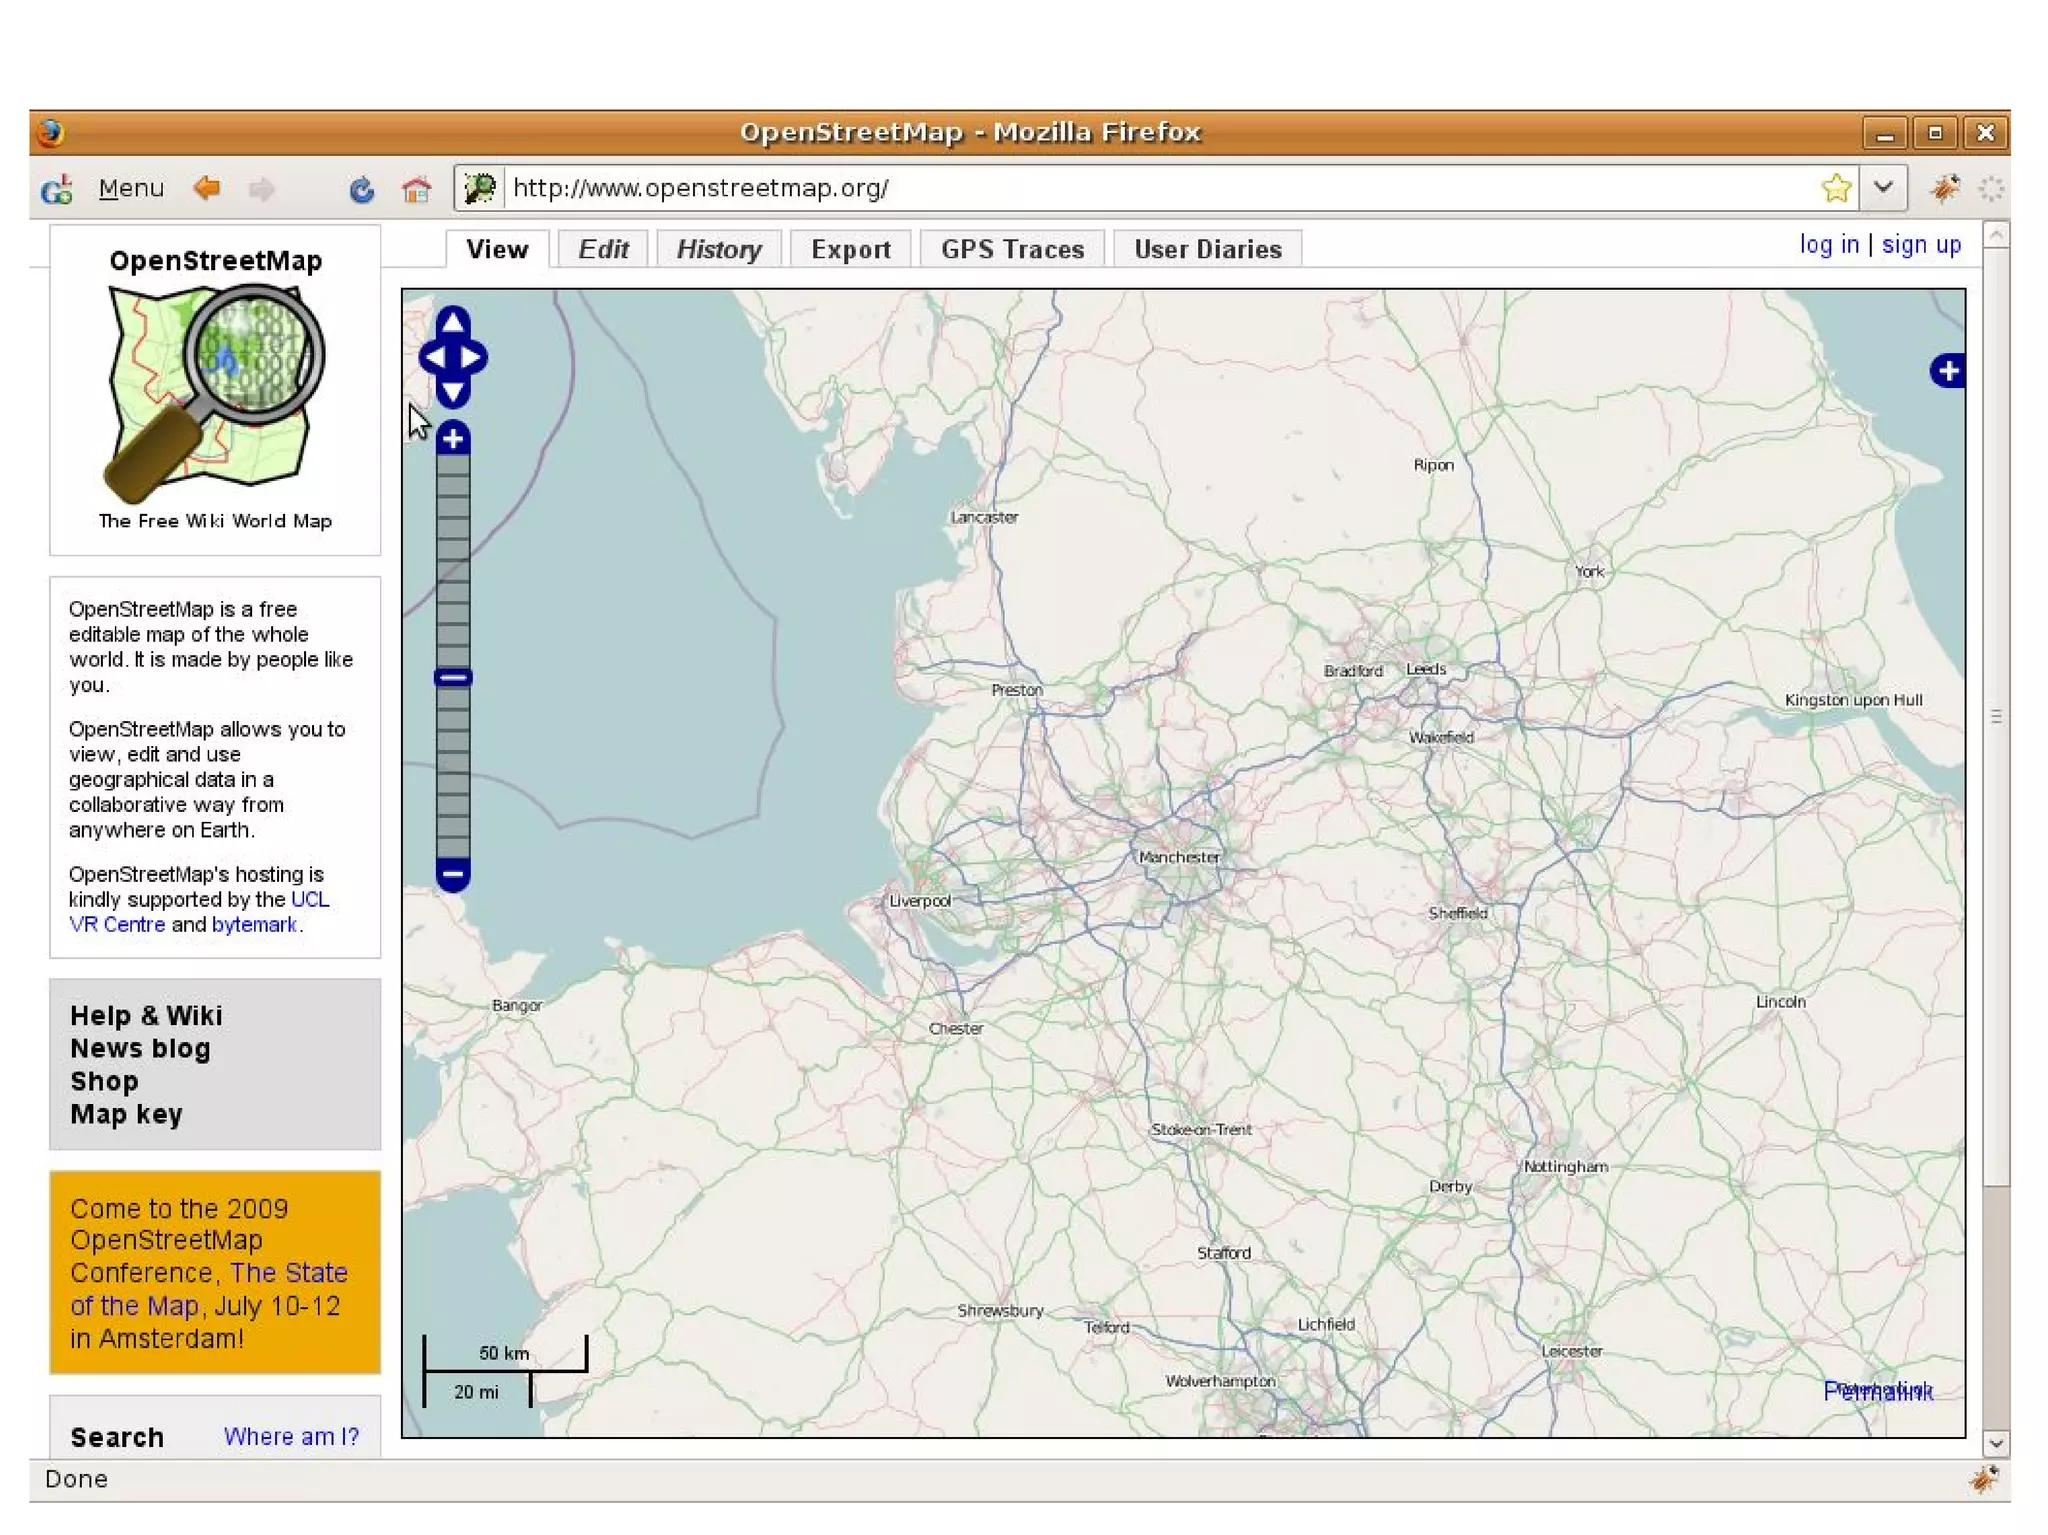Click the page scrollbar up arrow
Viewport: 2048px width, 1535px height.
(1996, 236)
